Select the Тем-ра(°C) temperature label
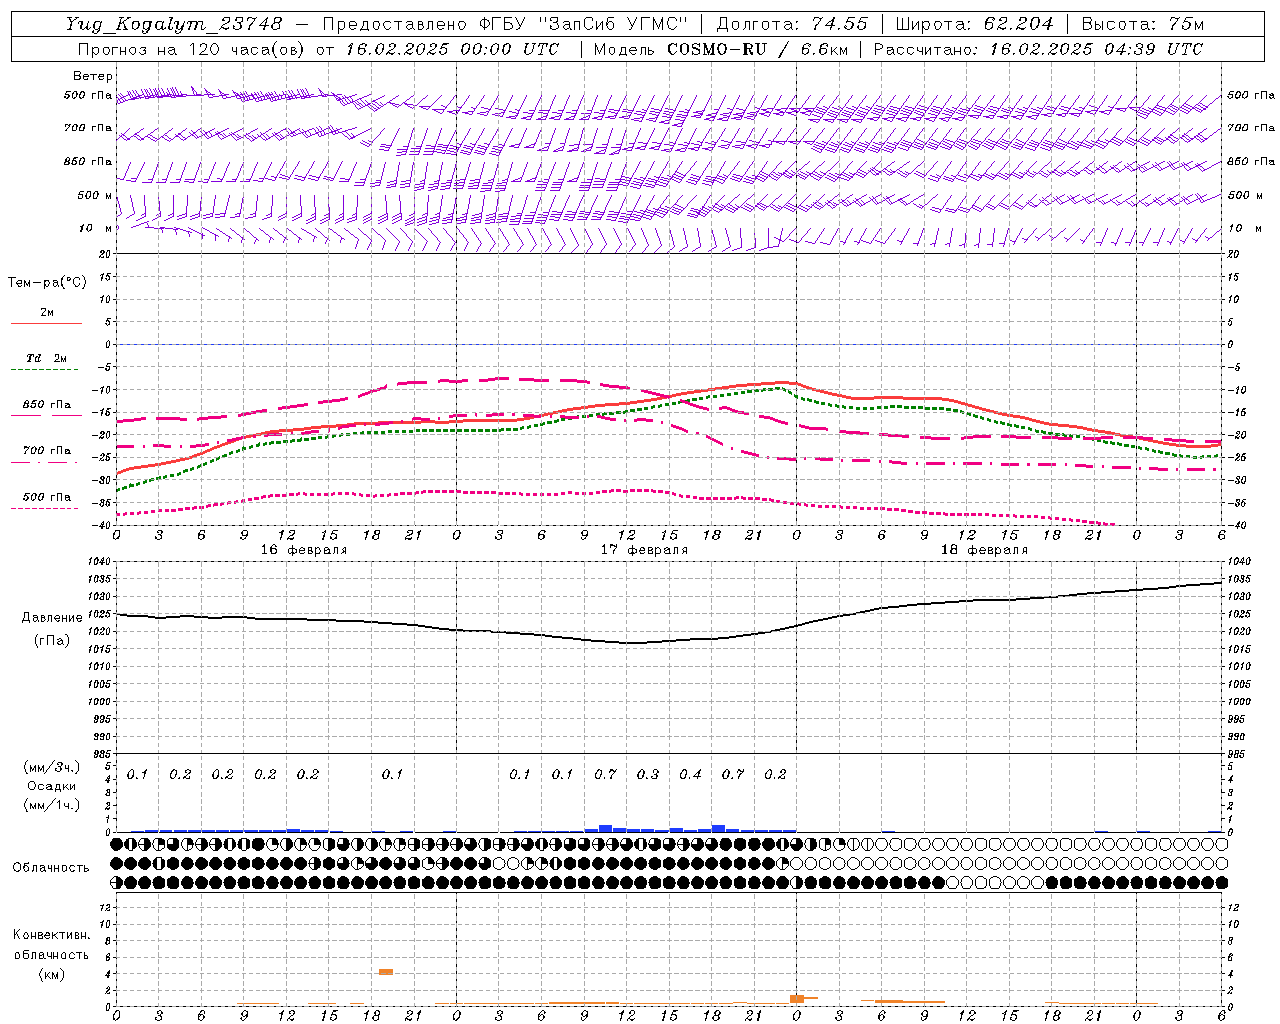This screenshot has width=1280, height=1024. pos(47,283)
